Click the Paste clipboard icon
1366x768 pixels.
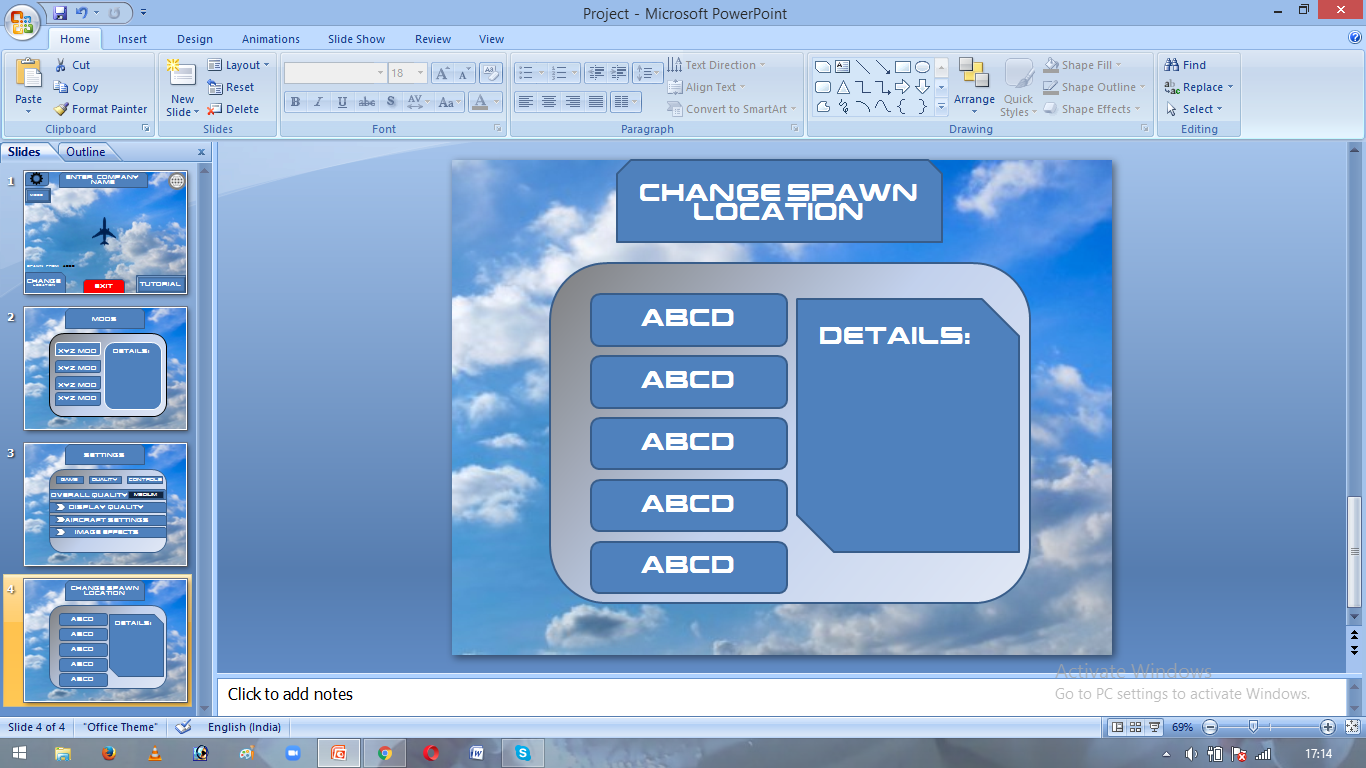(x=29, y=75)
